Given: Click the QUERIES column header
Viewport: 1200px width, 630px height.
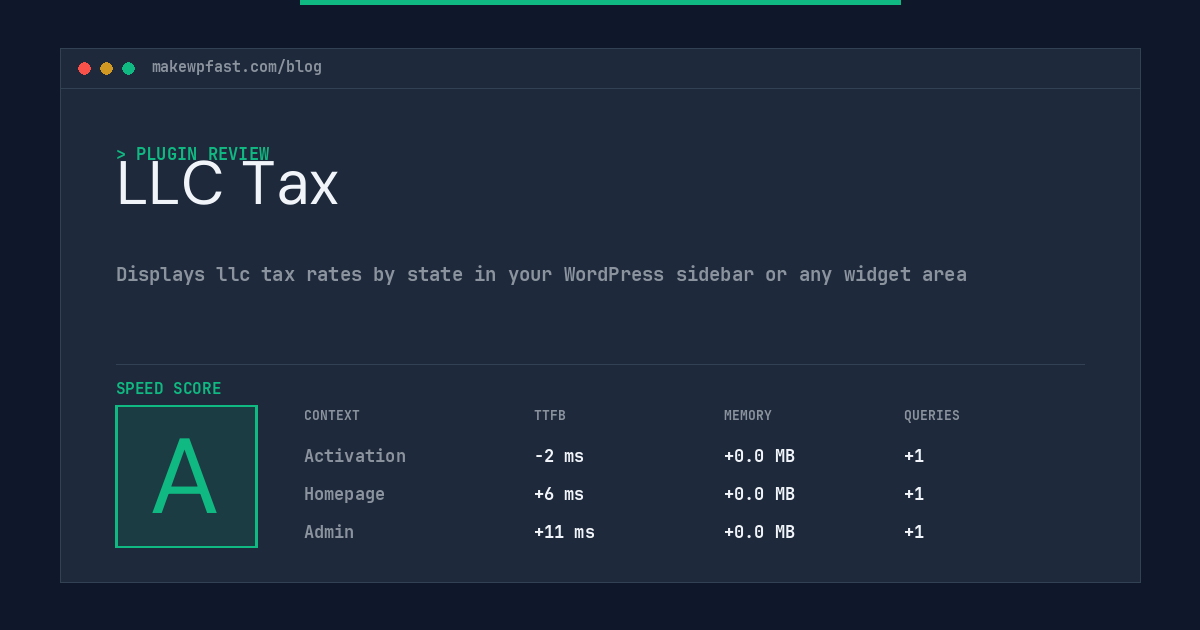Looking at the screenshot, I should click(x=932, y=416).
